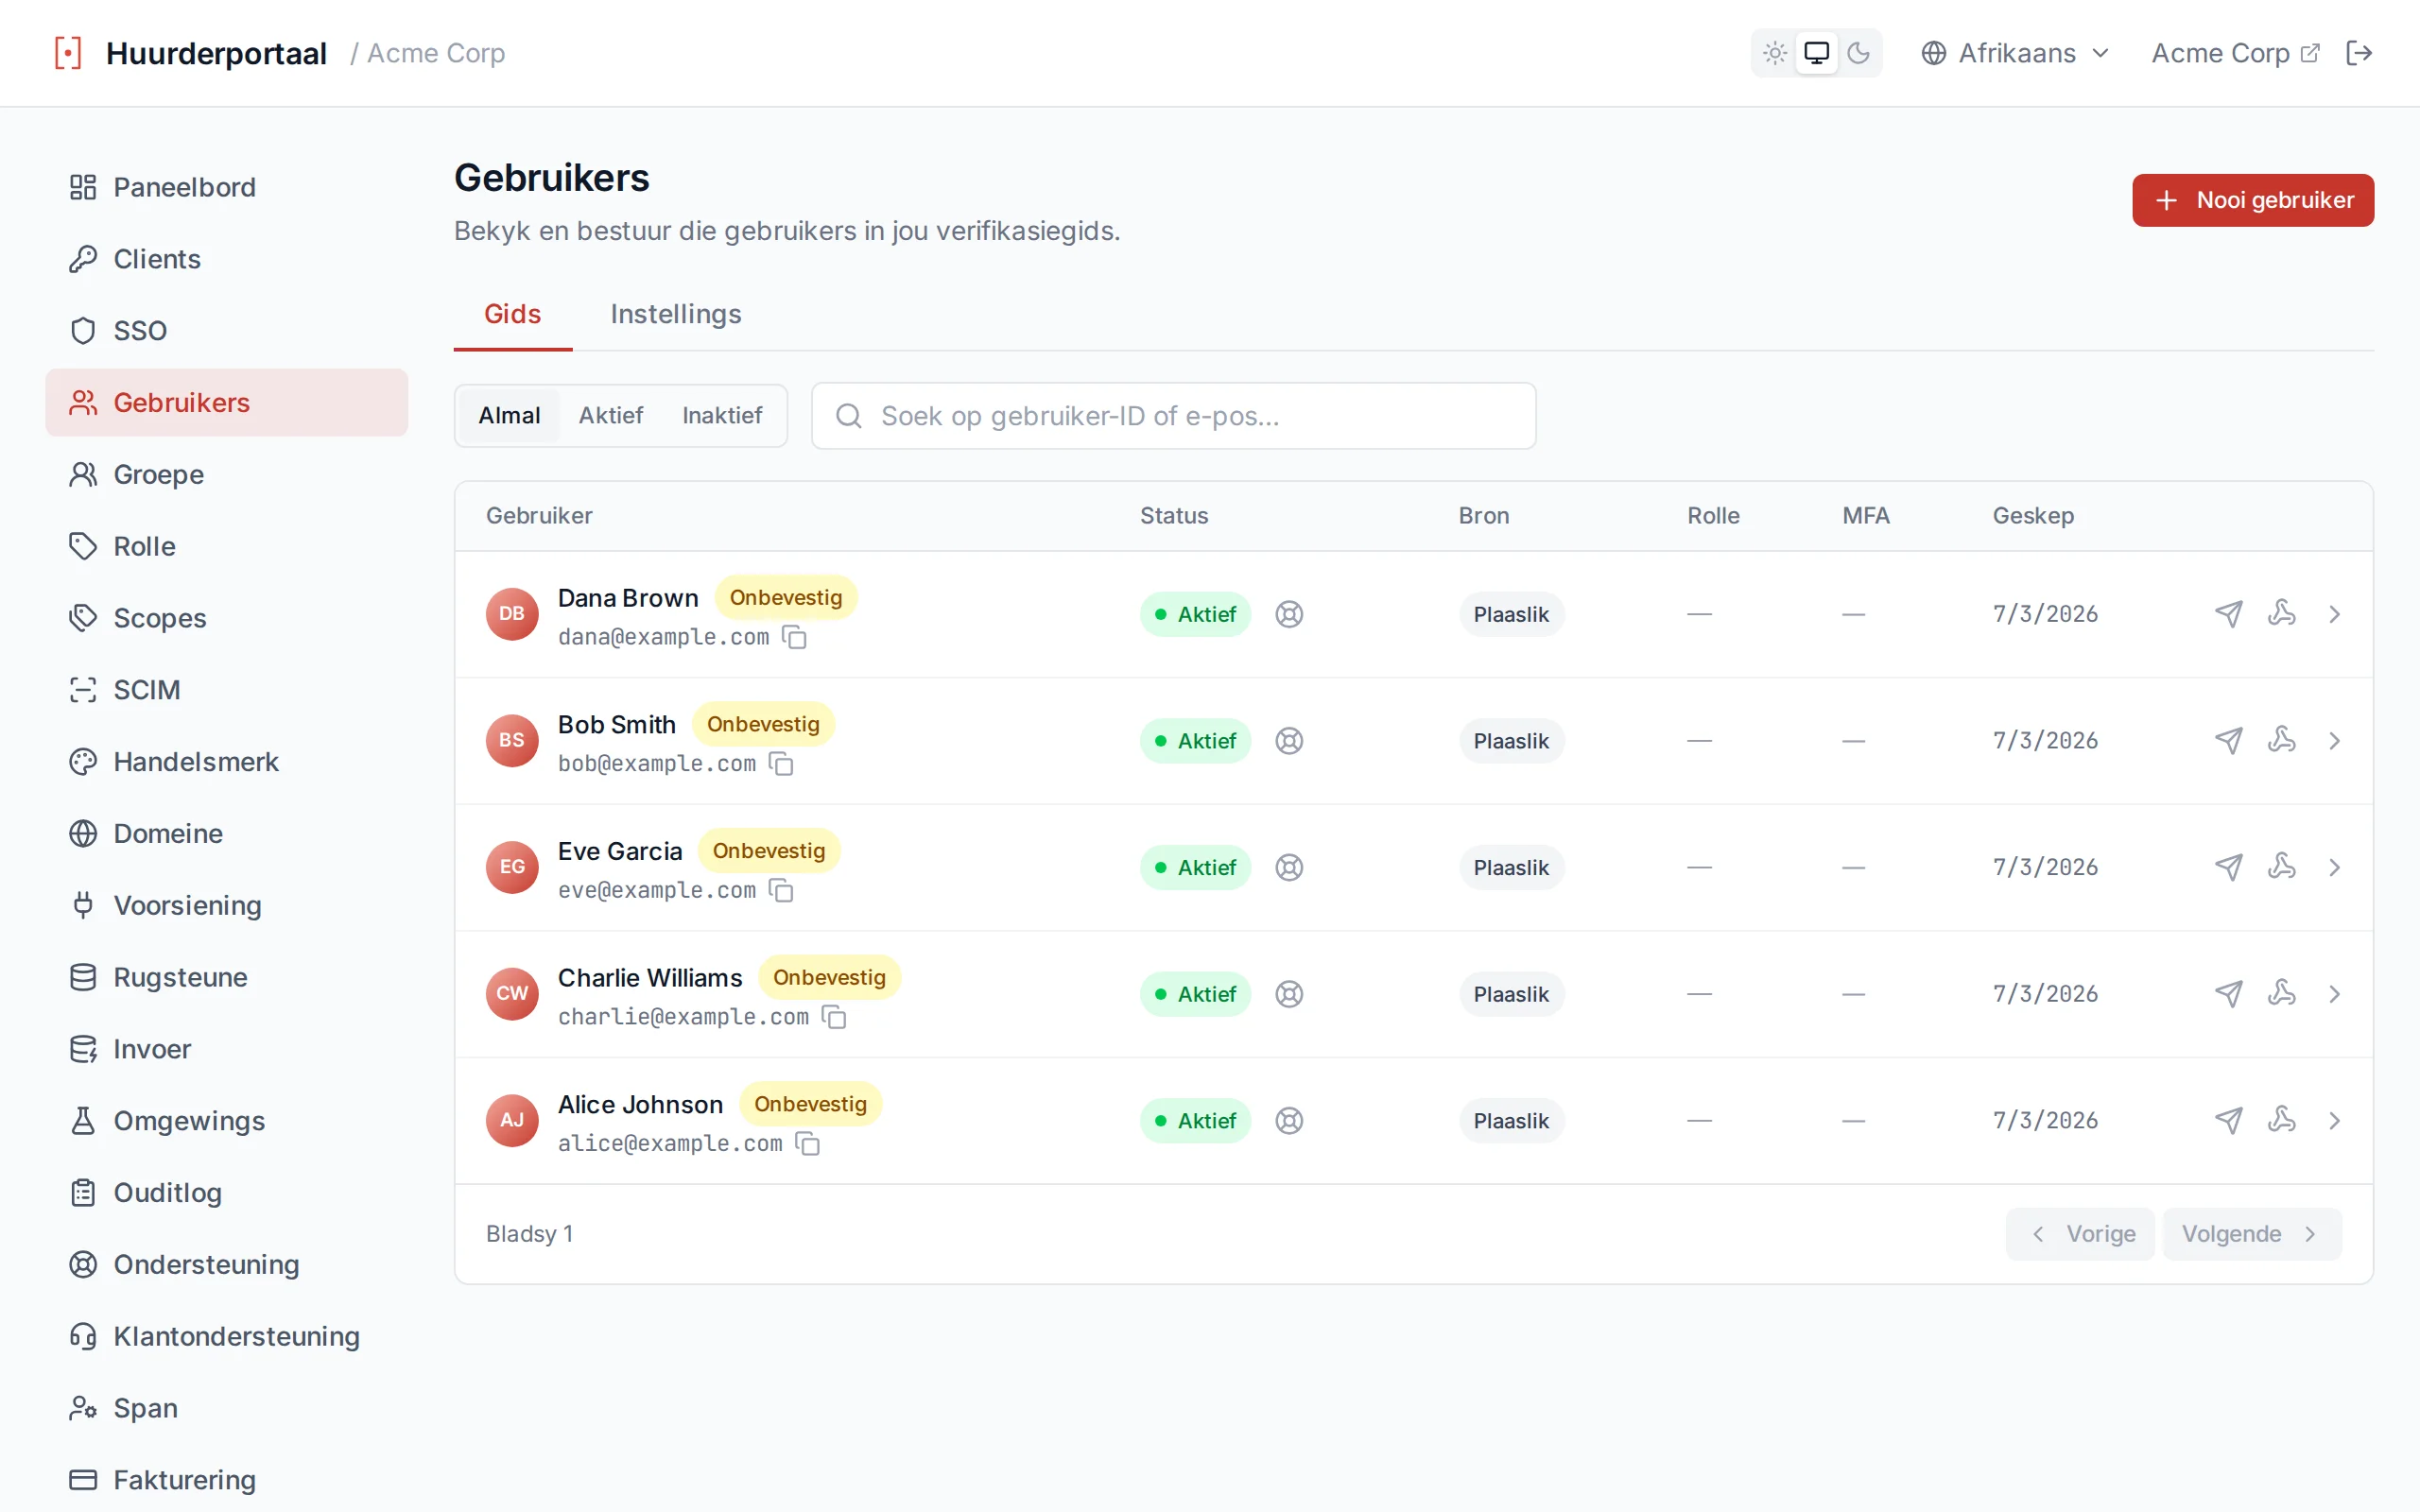The height and width of the screenshot is (1512, 2420).
Task: Open the Afrikaans language dropdown
Action: (2015, 53)
